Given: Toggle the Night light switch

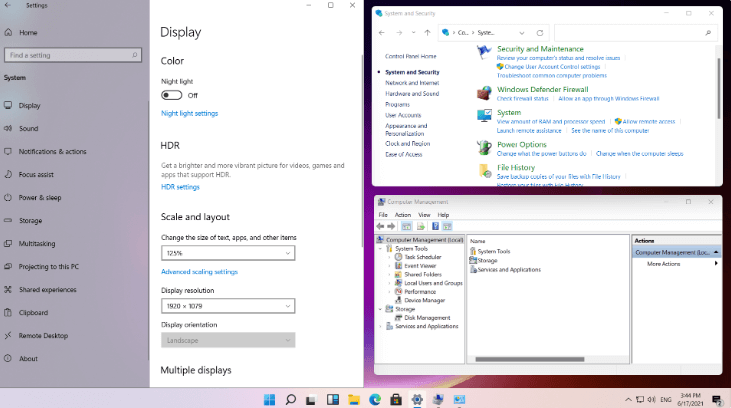Looking at the screenshot, I should tap(172, 95).
